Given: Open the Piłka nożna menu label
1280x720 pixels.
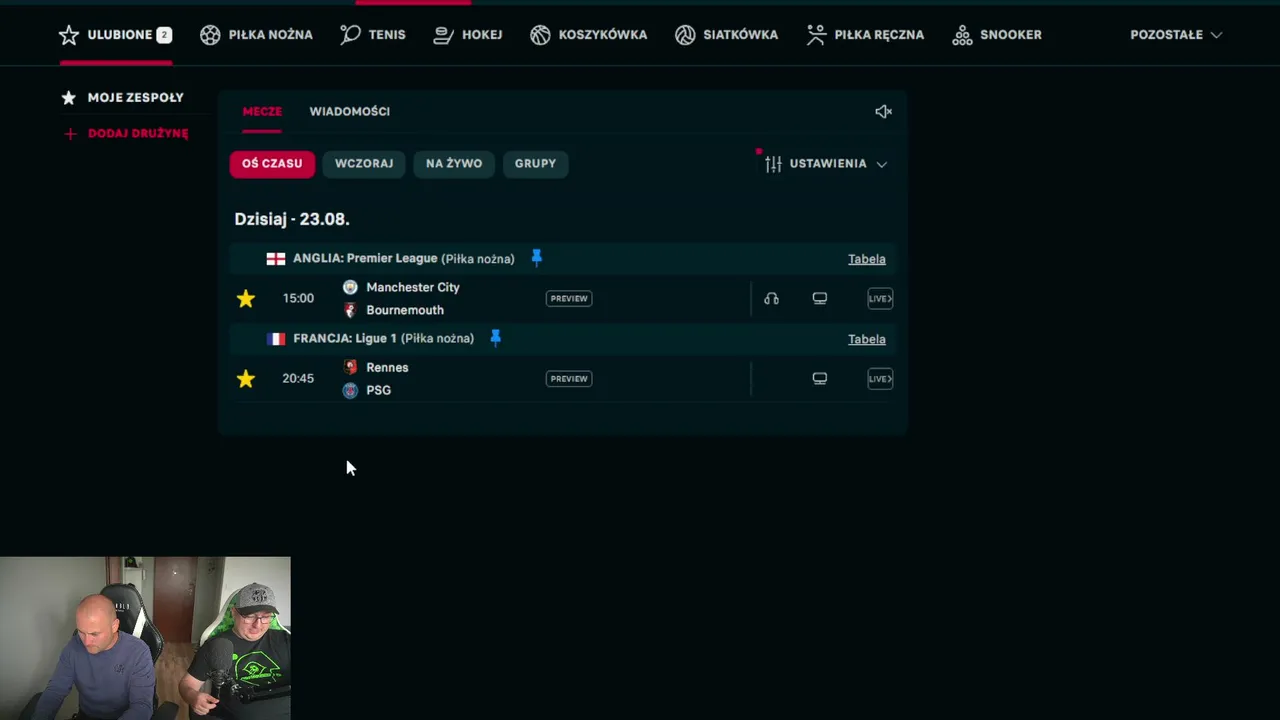Looking at the screenshot, I should pyautogui.click(x=271, y=35).
